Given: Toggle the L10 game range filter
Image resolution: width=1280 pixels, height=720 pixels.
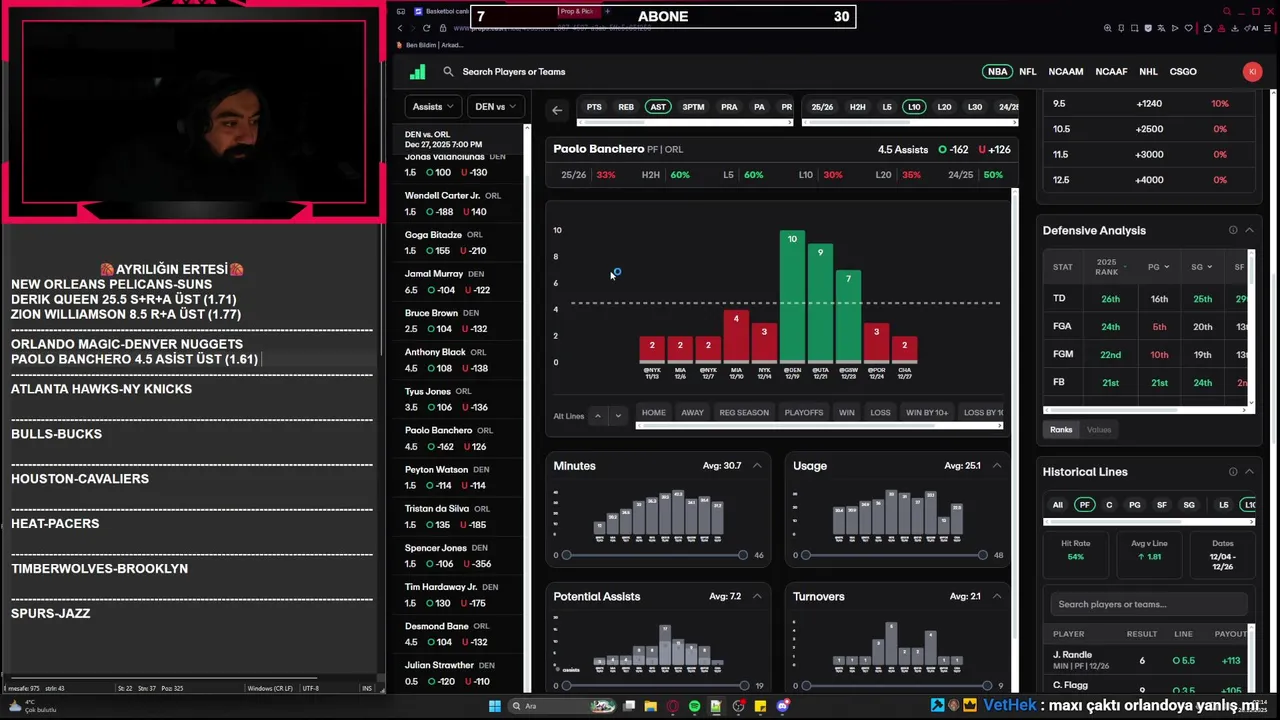Looking at the screenshot, I should (914, 107).
